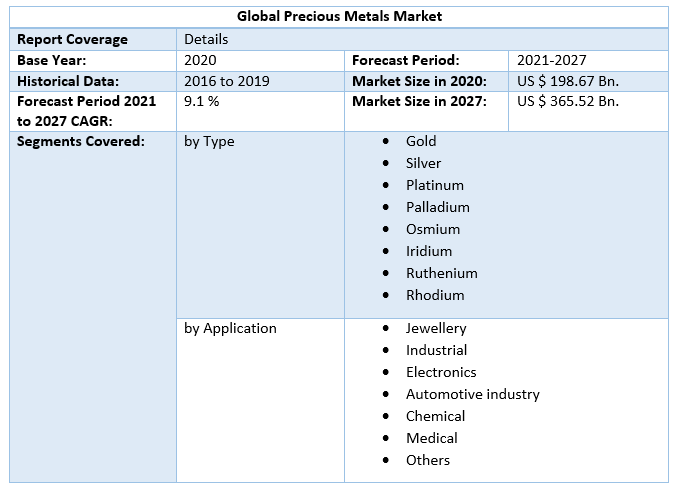Select the US $ 198.67 Bn. value
Viewport: 682px width, 489px height.
coord(568,81)
